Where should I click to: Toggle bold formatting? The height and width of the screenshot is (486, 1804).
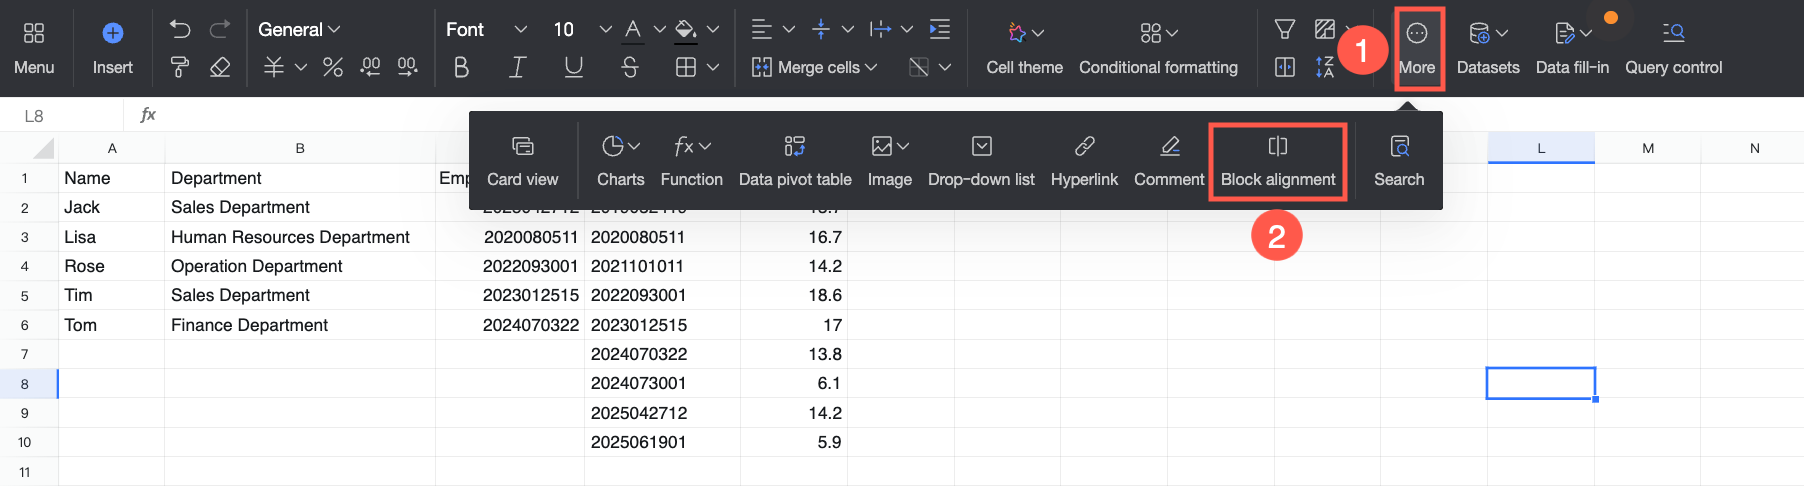461,67
